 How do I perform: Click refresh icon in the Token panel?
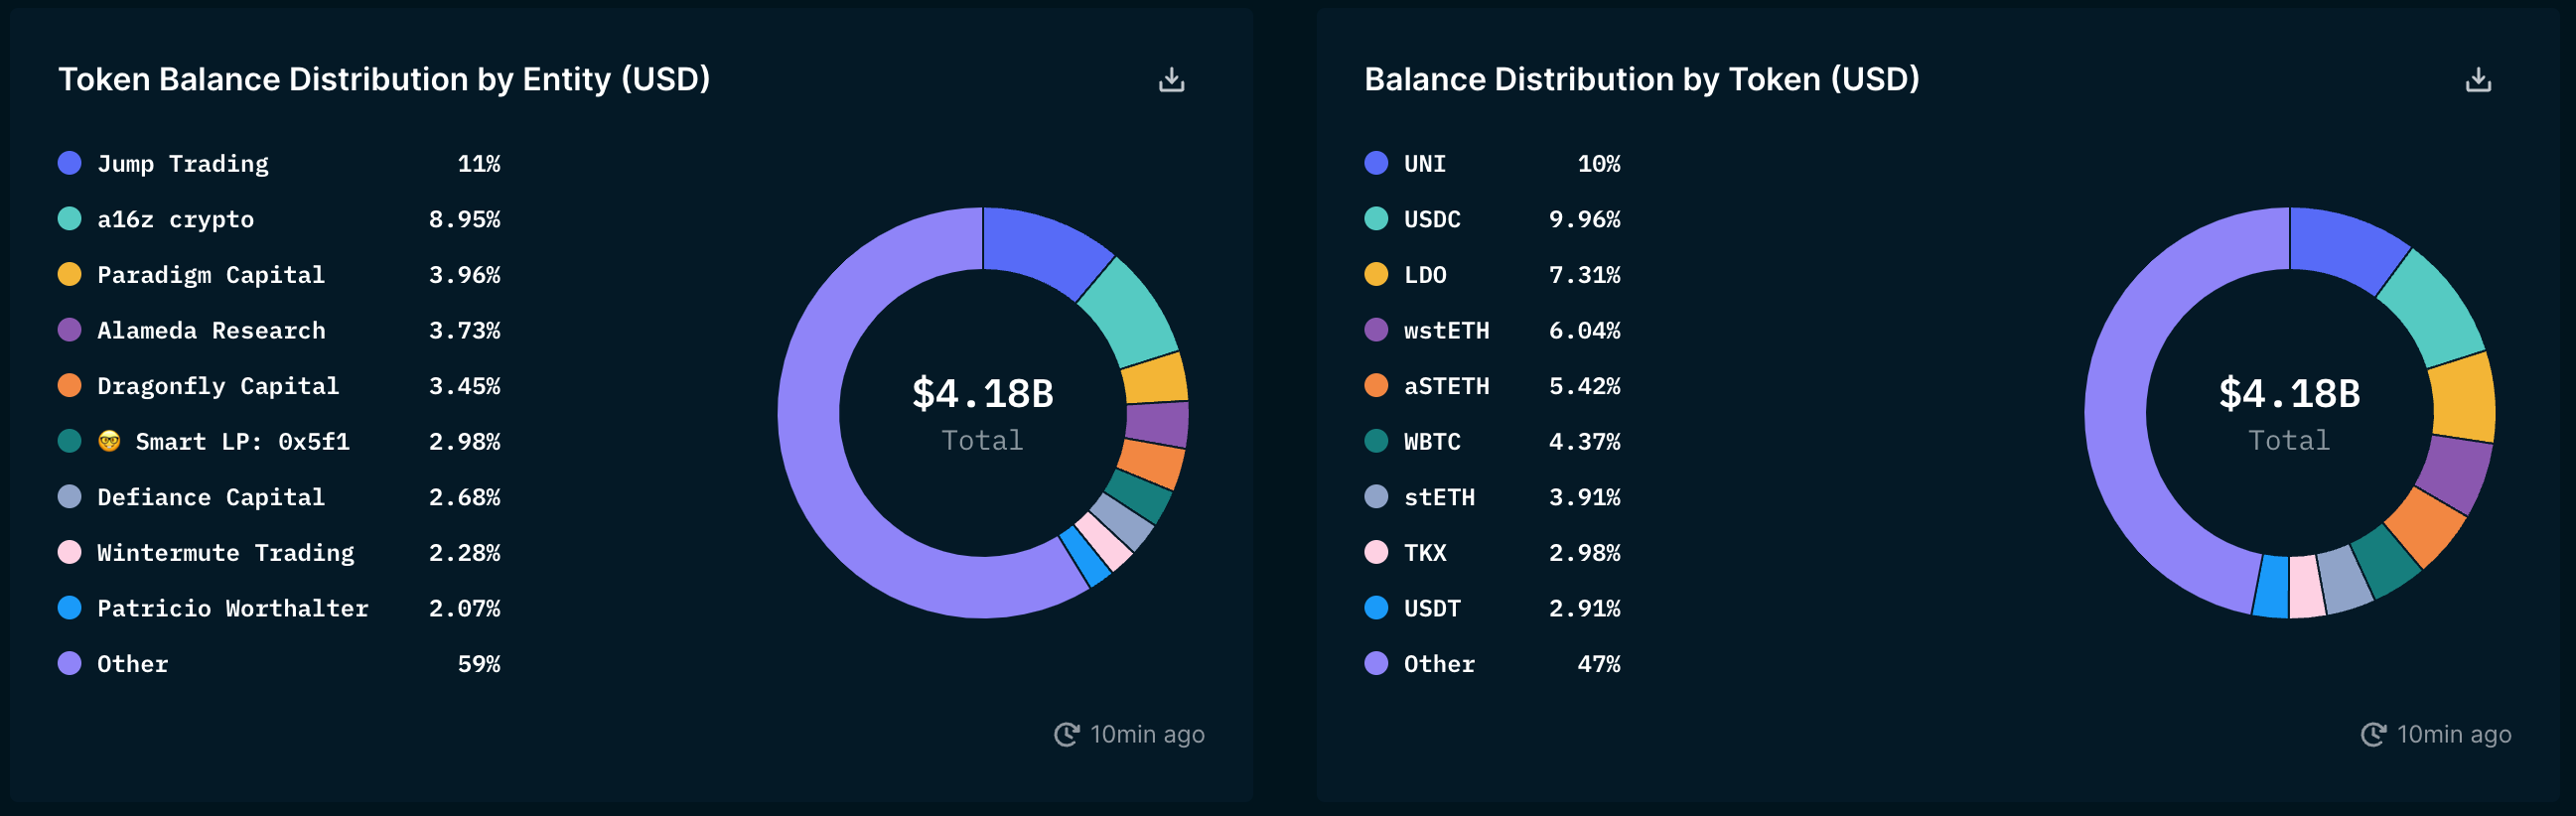(2373, 735)
